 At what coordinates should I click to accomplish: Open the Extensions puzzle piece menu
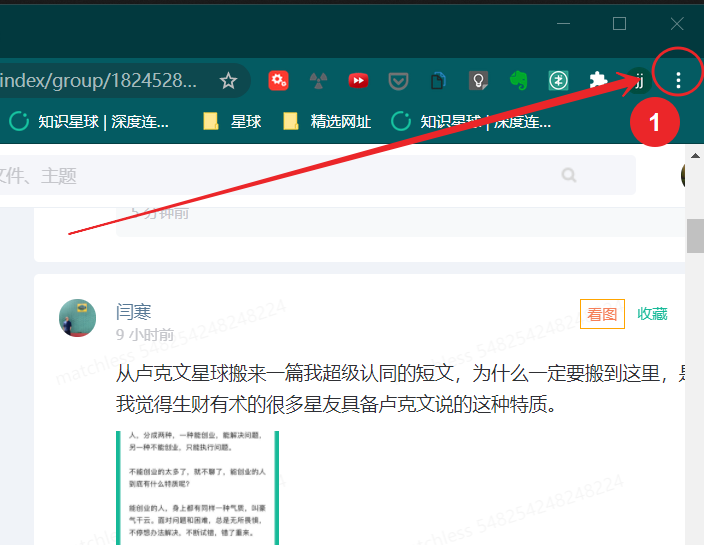tap(598, 81)
